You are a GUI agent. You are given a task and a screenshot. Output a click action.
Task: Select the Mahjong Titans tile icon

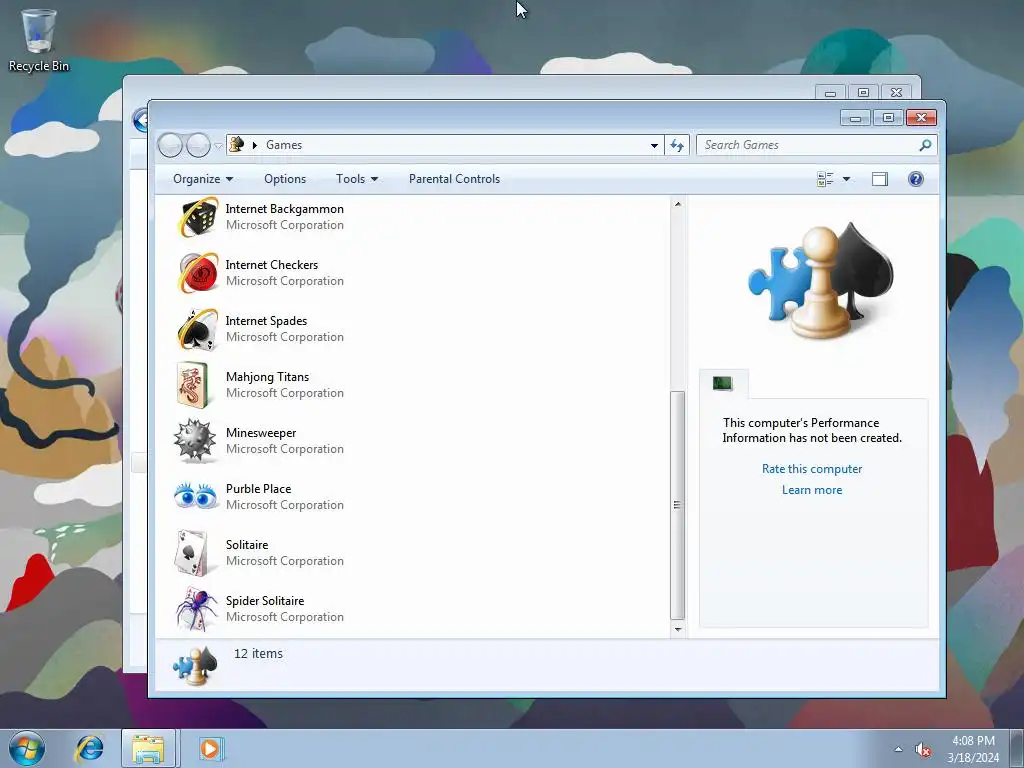tap(193, 385)
